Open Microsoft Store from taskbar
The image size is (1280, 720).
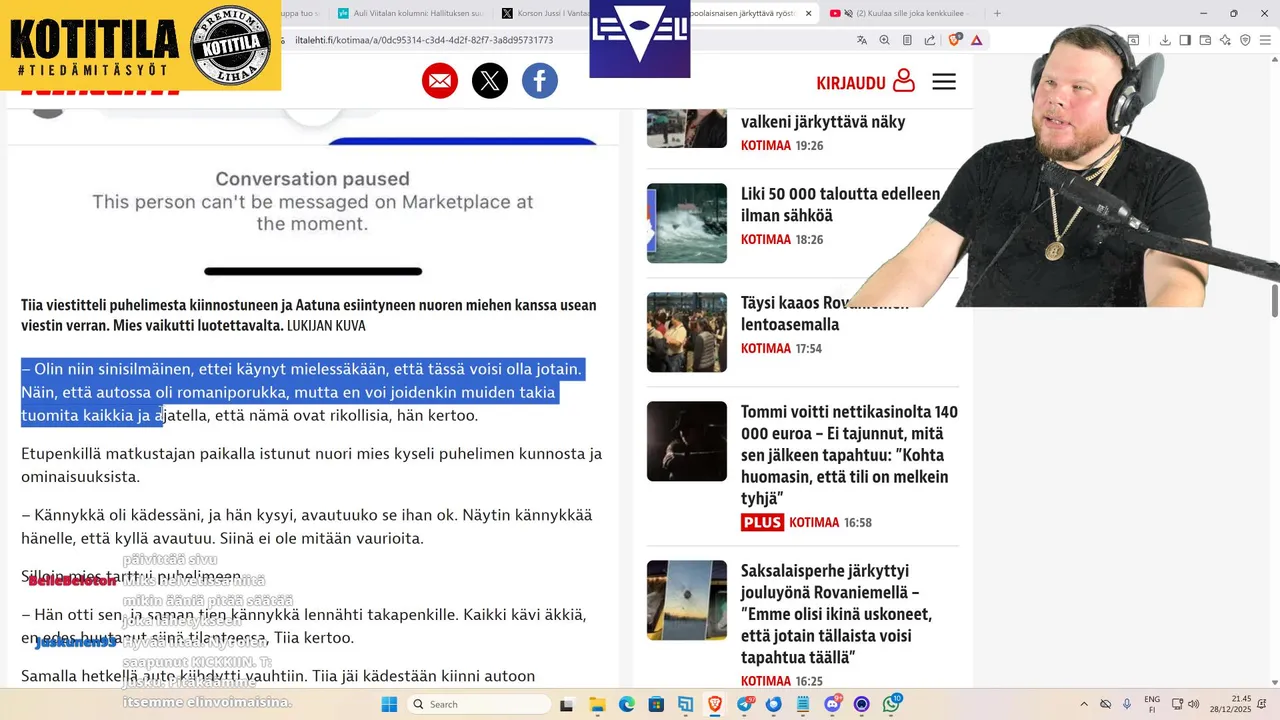pyautogui.click(x=656, y=704)
